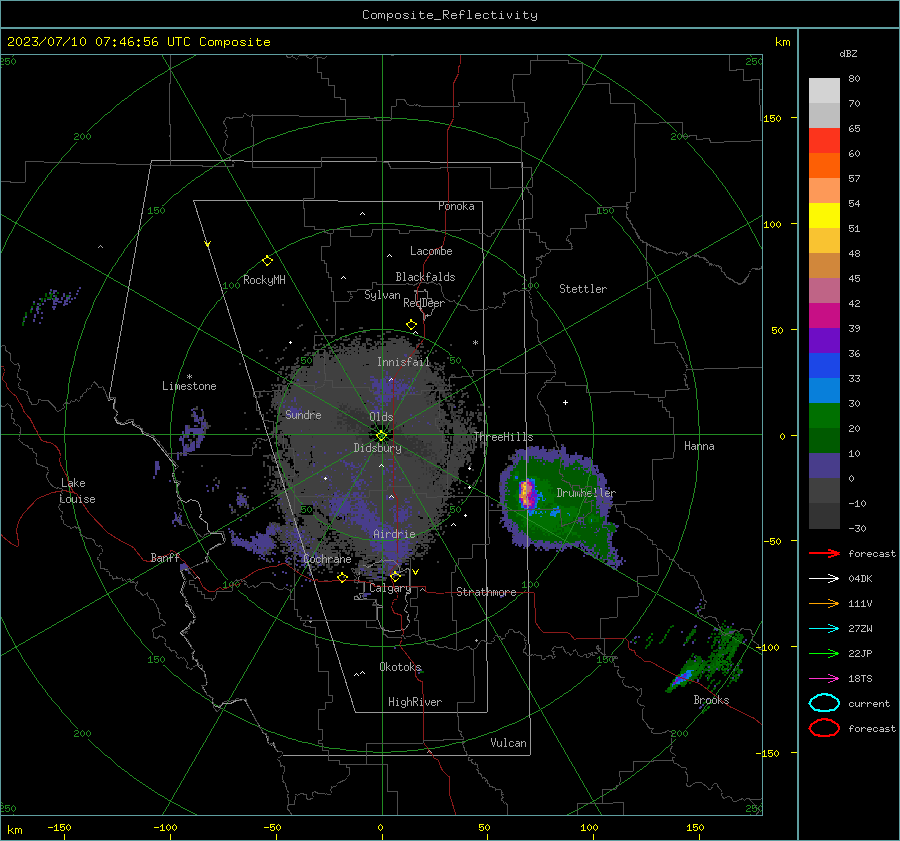Click the Sundre city label

pos(303,414)
